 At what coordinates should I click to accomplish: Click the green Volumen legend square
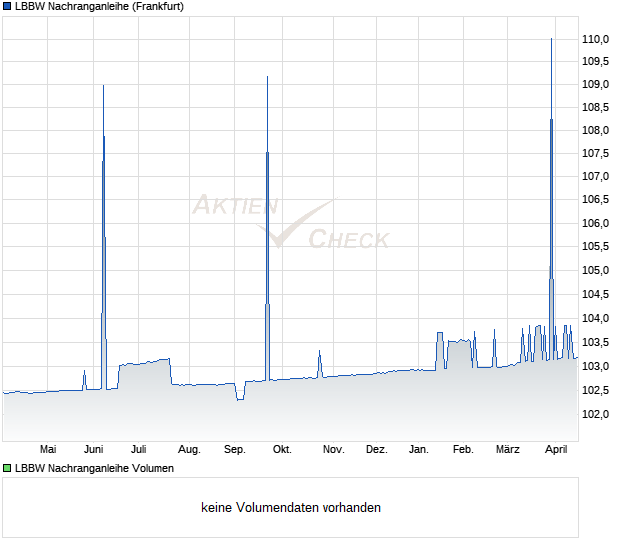pyautogui.click(x=7, y=468)
